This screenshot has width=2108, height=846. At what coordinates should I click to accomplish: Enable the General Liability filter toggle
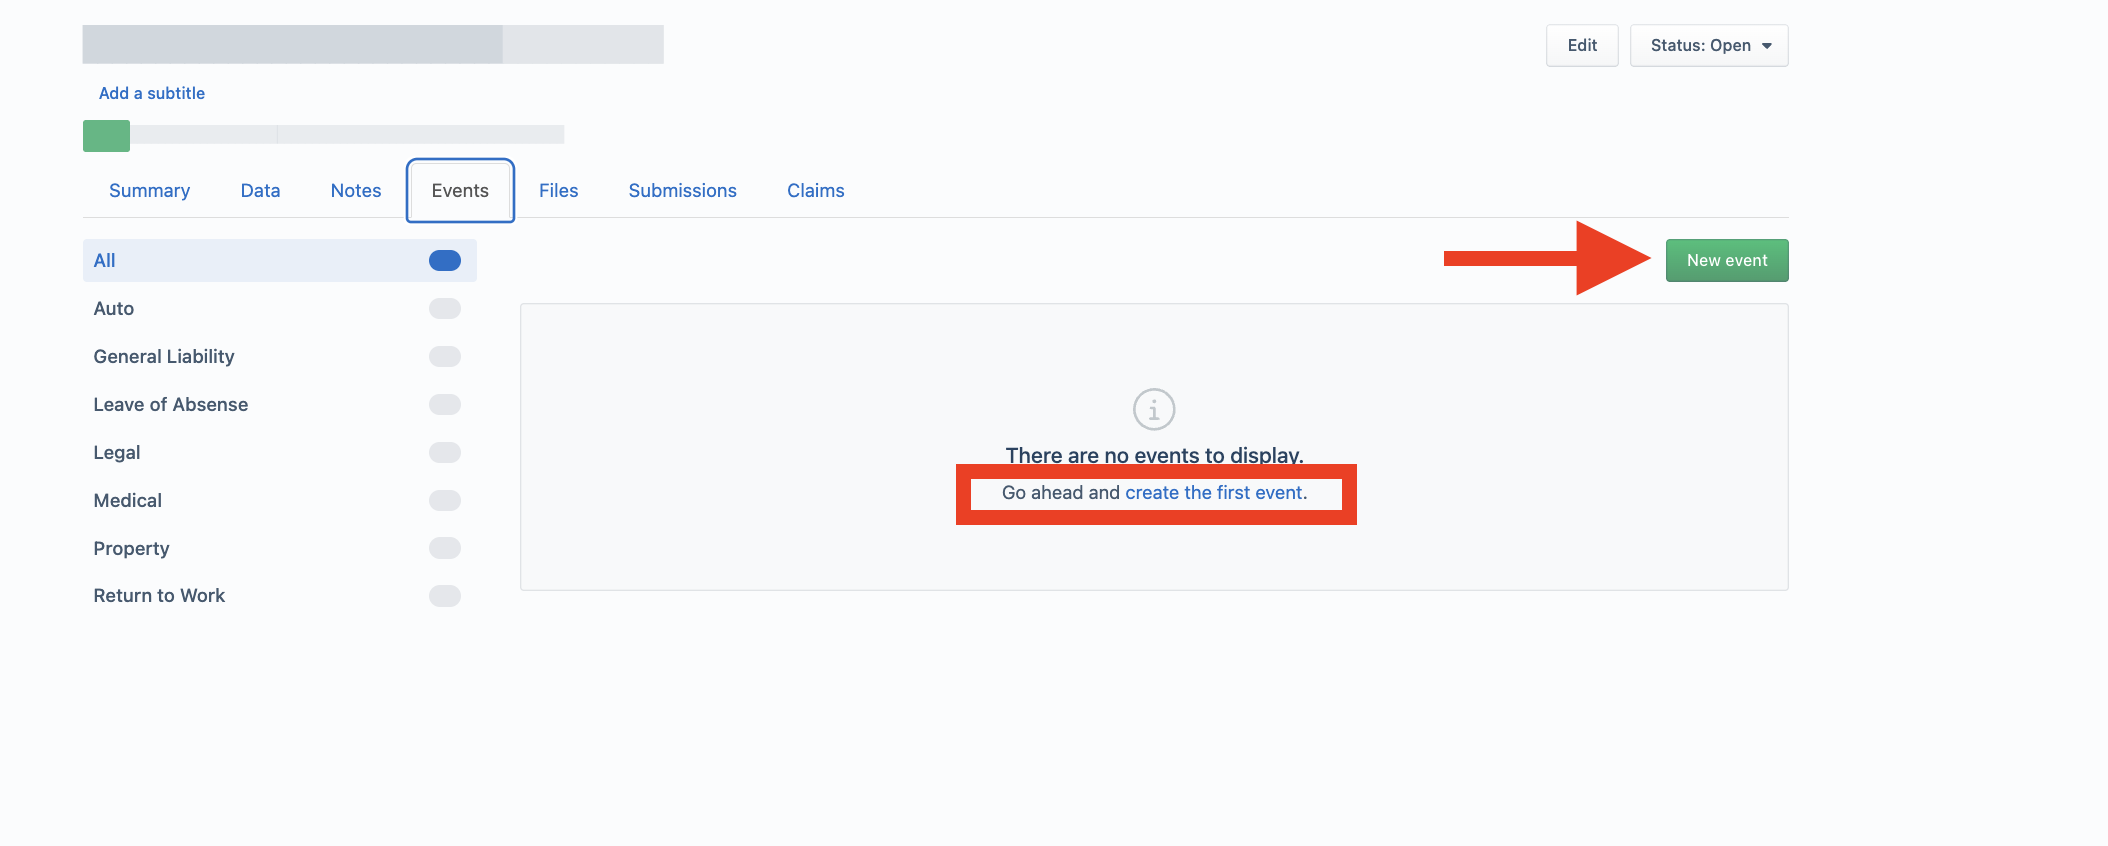[x=445, y=356]
